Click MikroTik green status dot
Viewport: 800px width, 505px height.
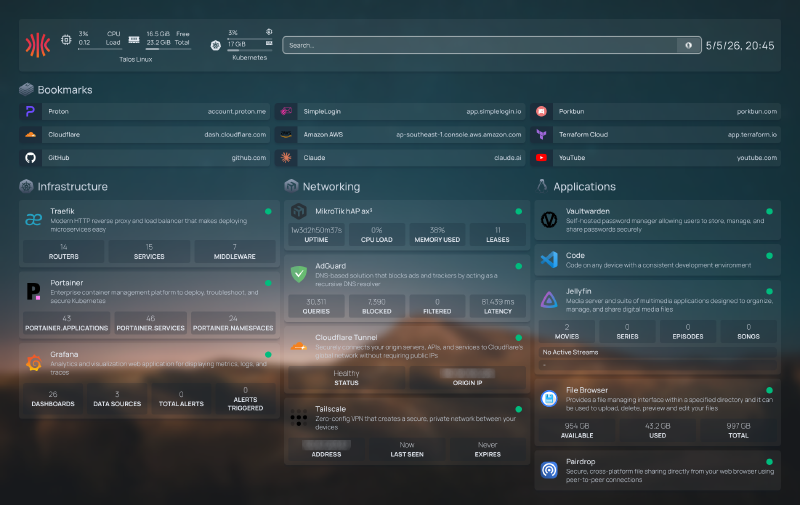click(x=518, y=211)
